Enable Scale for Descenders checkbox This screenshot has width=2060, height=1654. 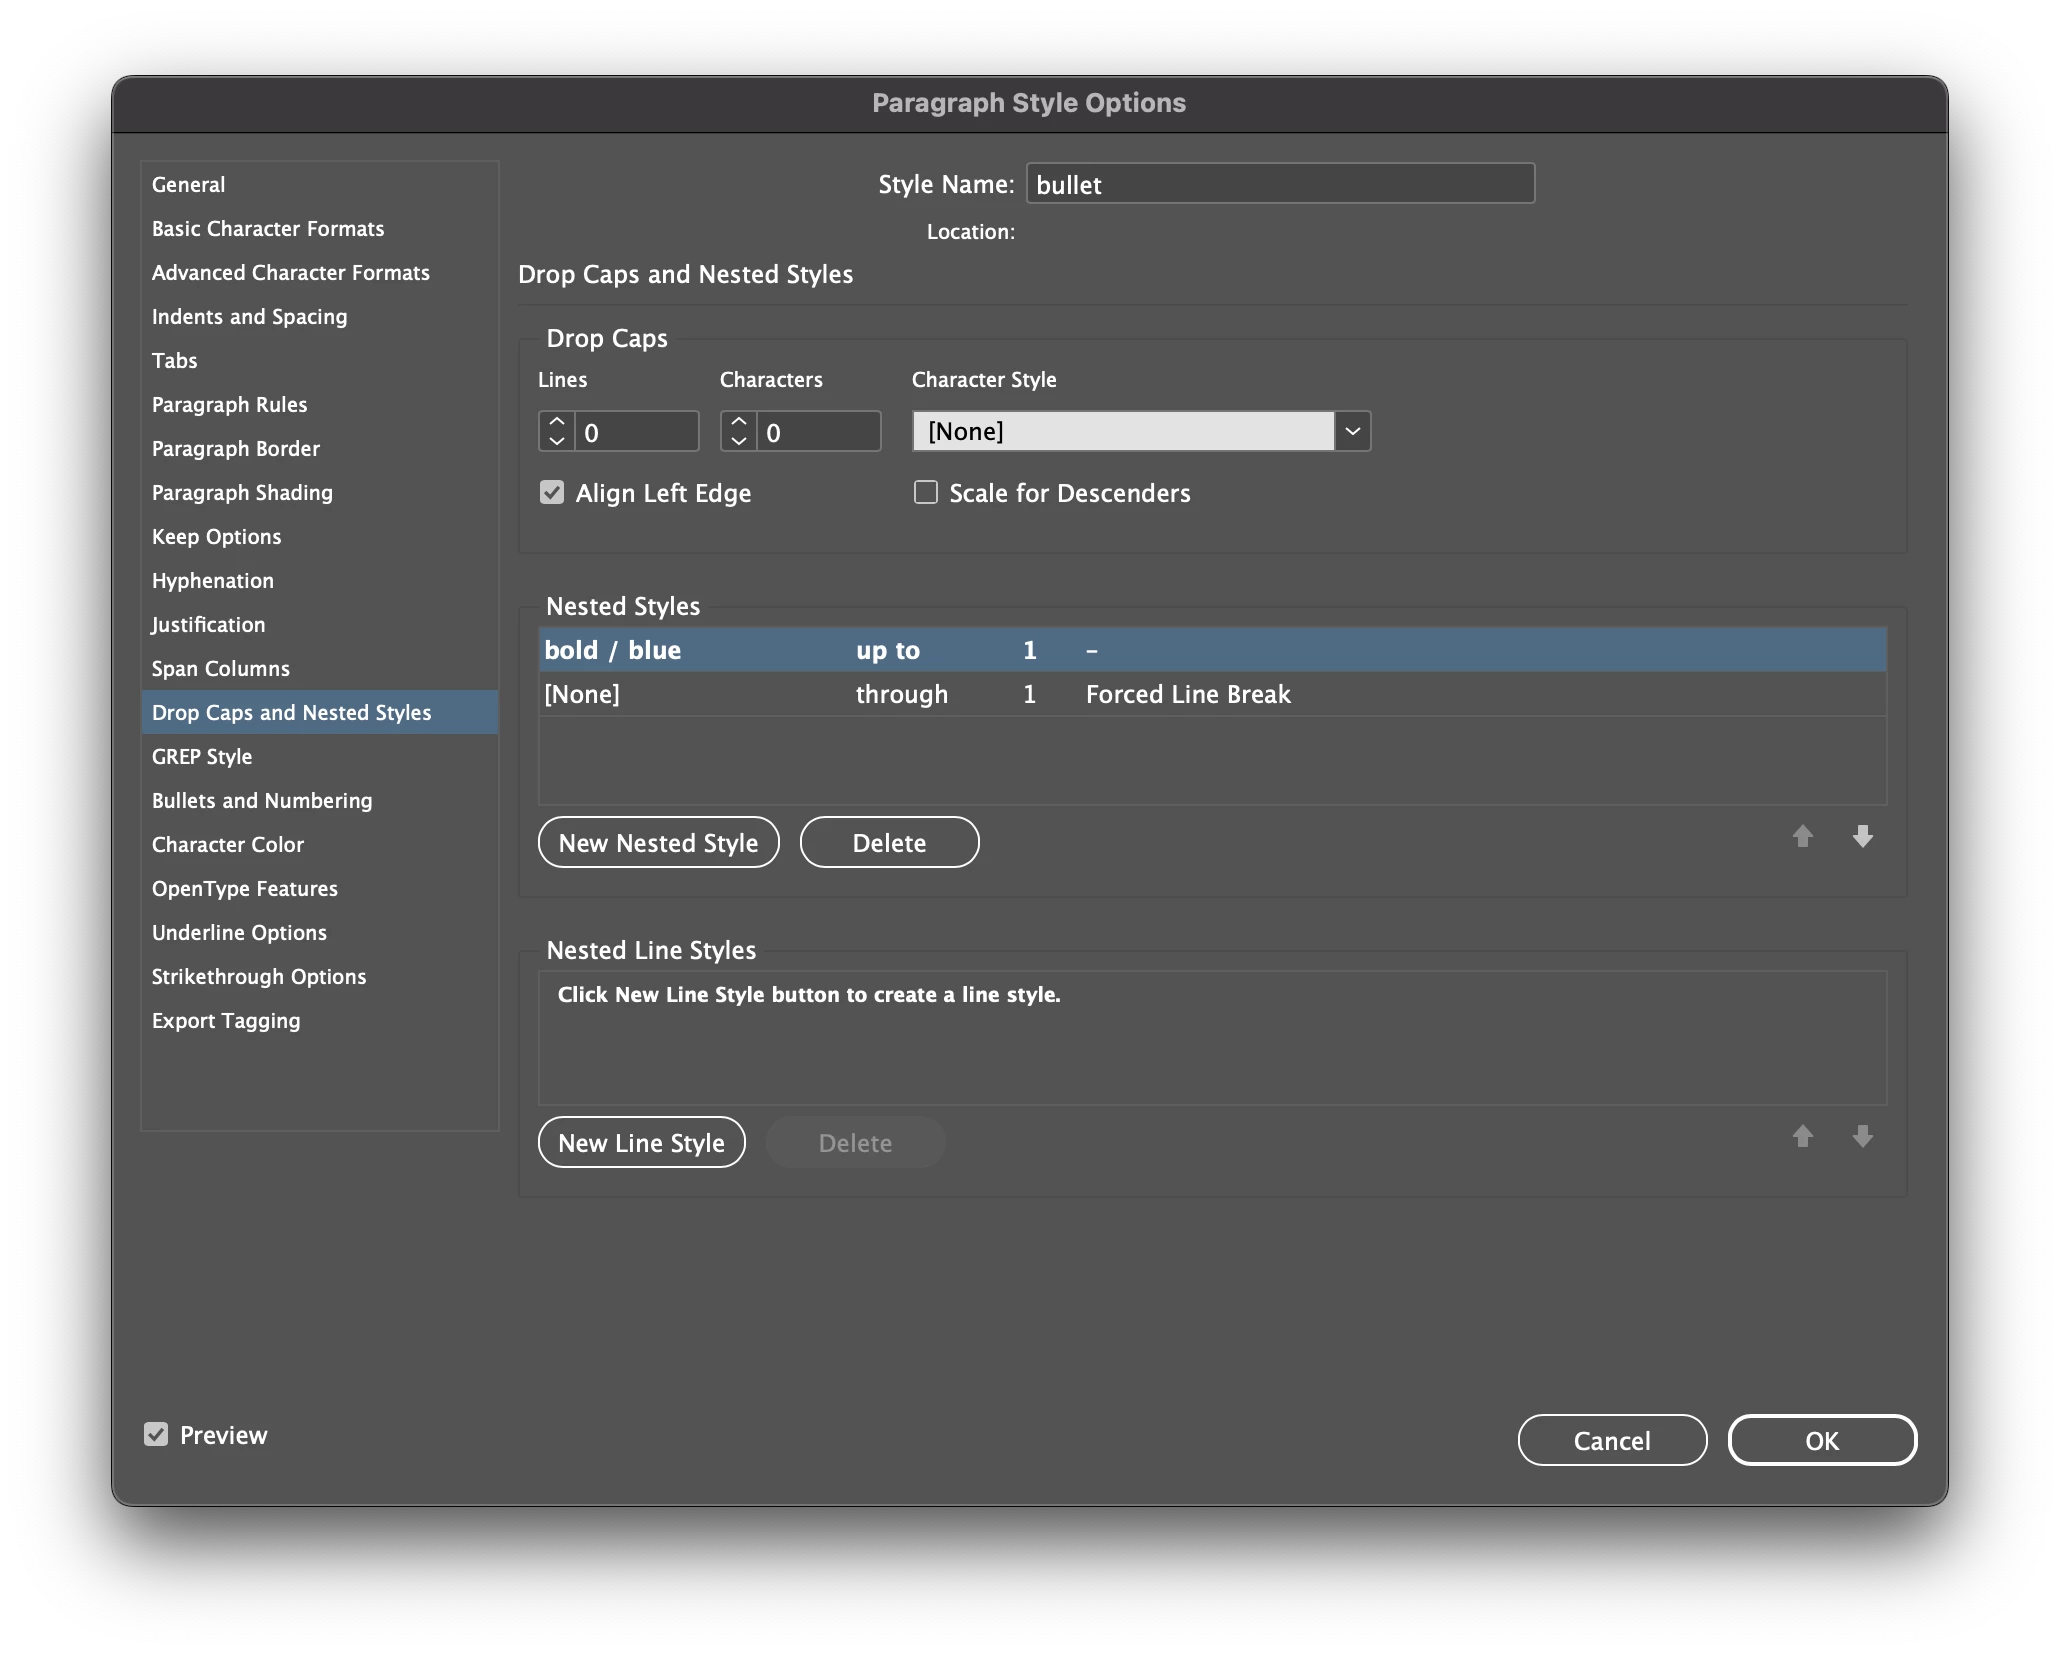pos(926,492)
